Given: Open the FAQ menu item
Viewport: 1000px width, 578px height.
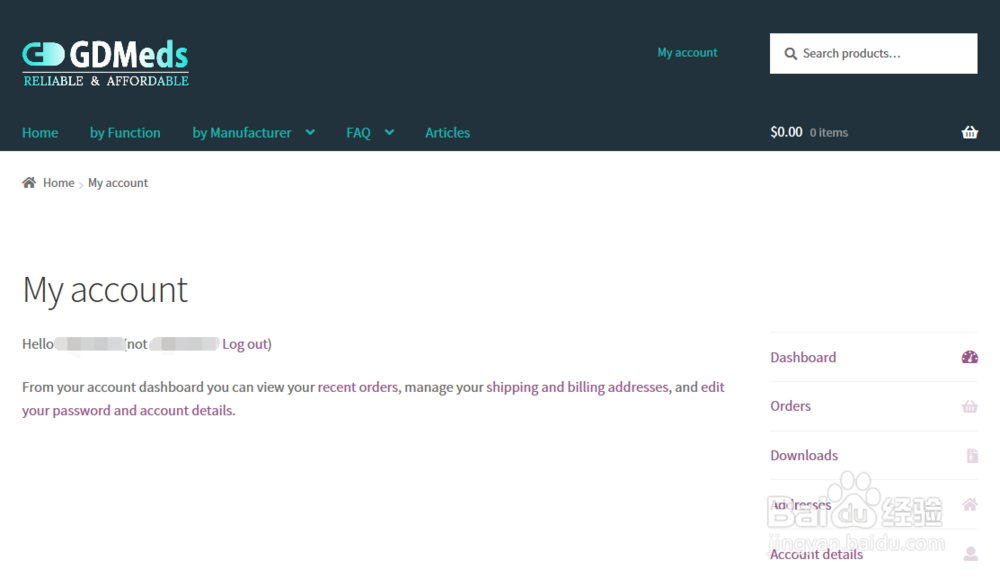Looking at the screenshot, I should 358,133.
